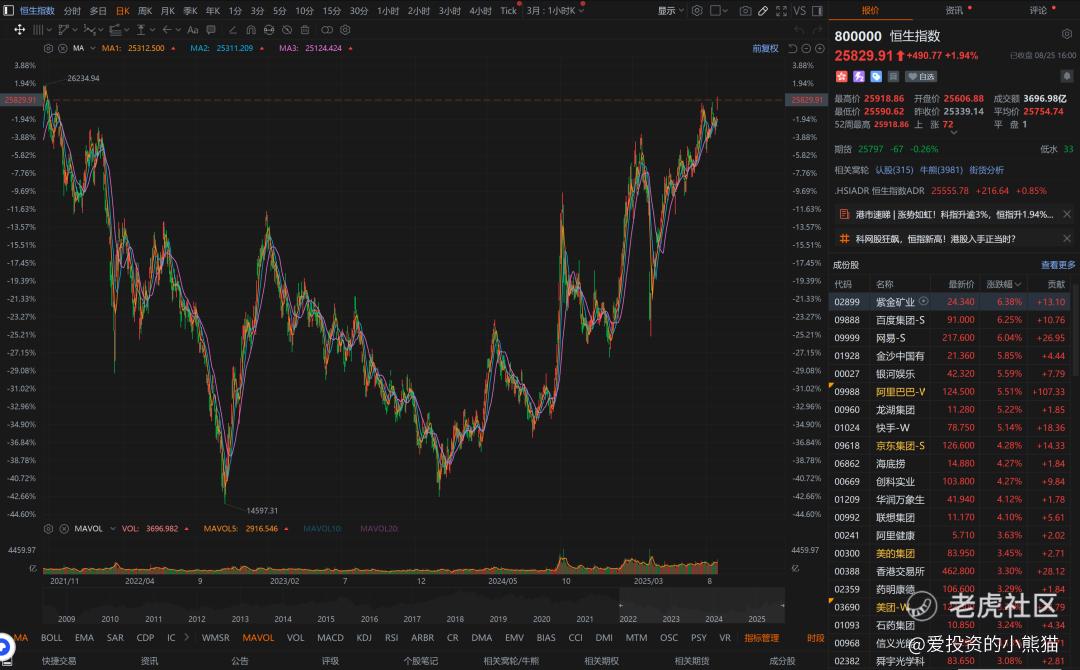Open the 资讯 tab in right panel

954,10
